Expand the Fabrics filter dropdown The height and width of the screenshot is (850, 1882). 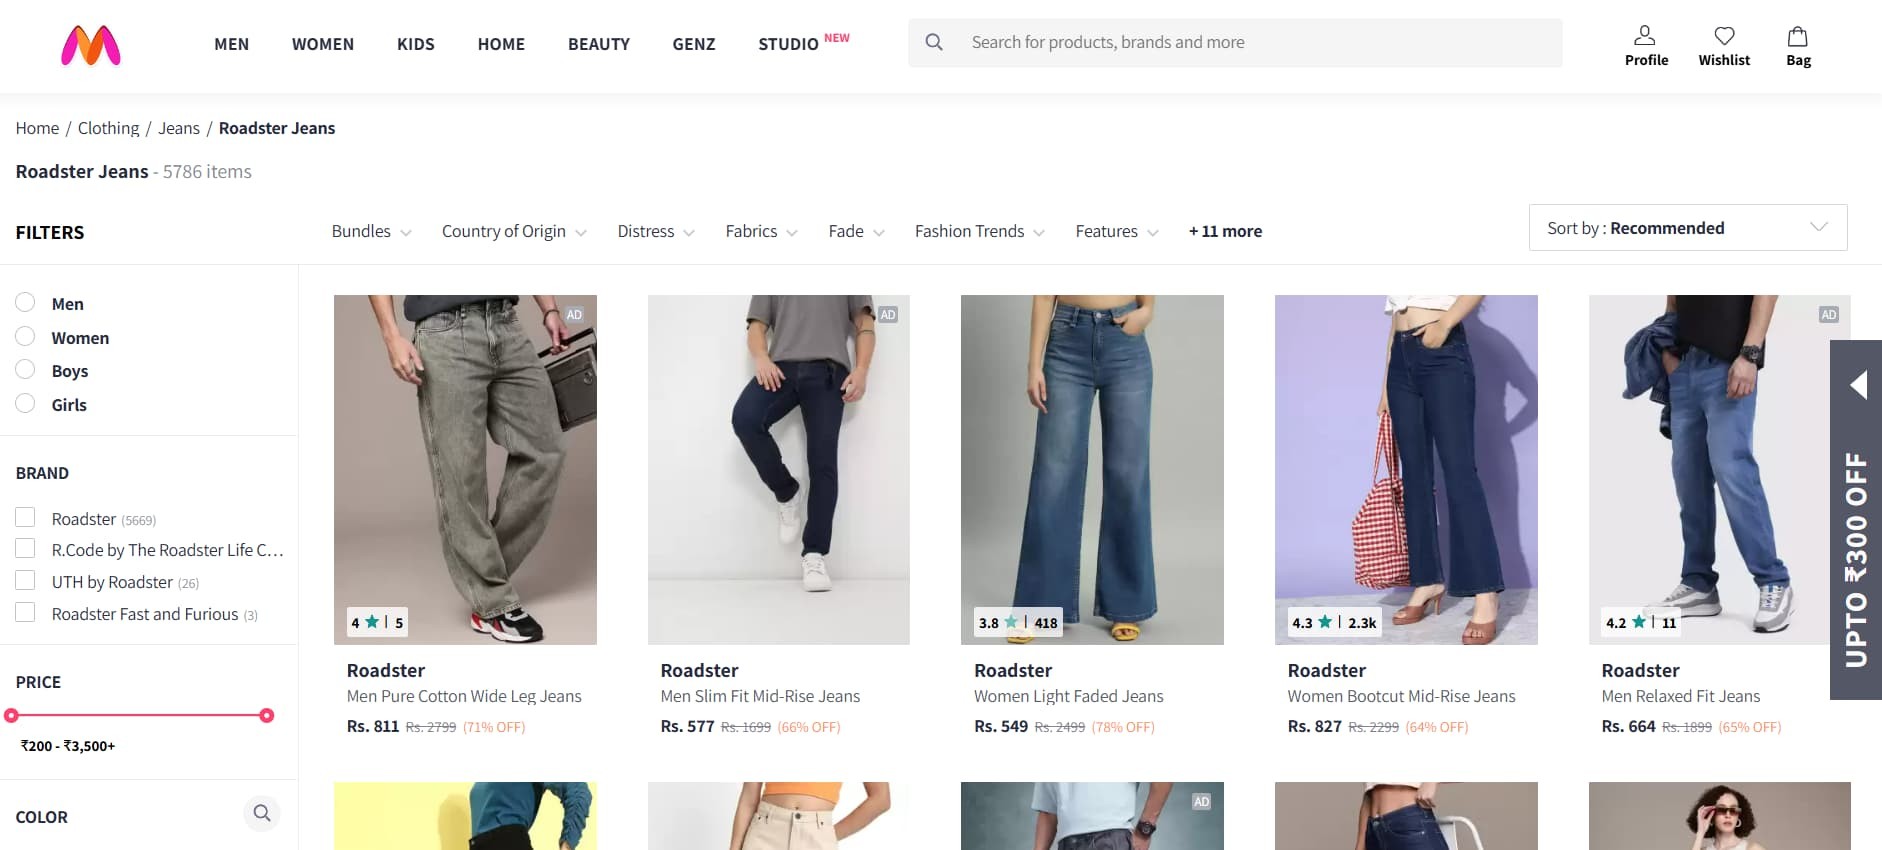tap(761, 231)
